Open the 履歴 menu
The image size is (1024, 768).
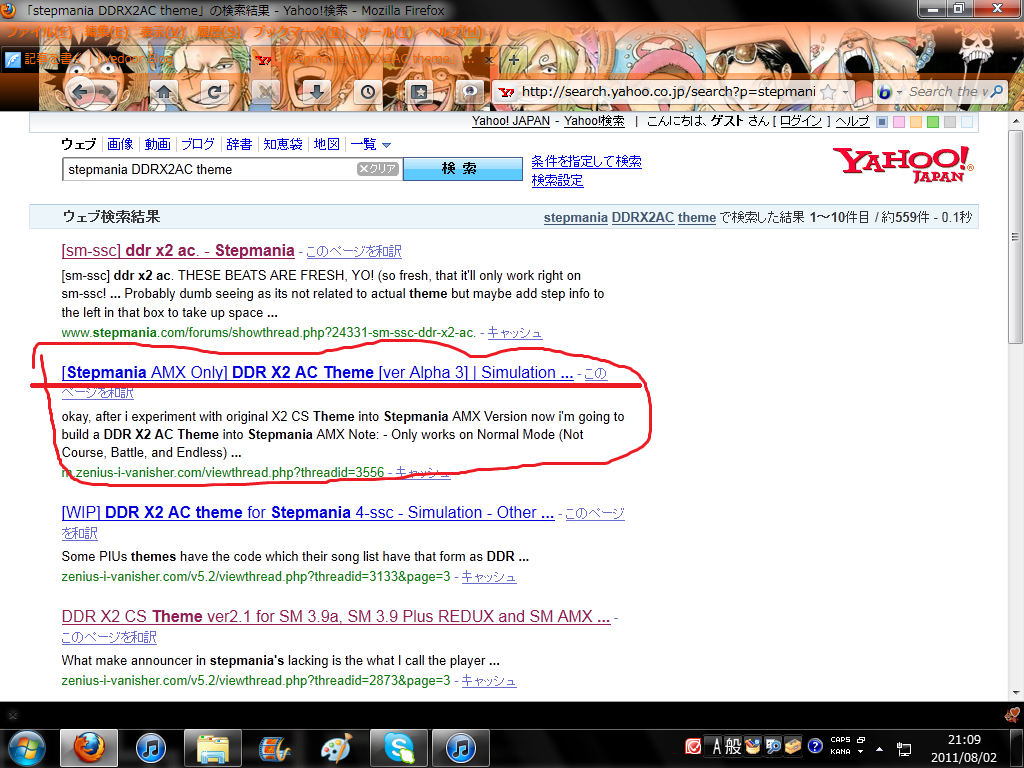coord(219,32)
